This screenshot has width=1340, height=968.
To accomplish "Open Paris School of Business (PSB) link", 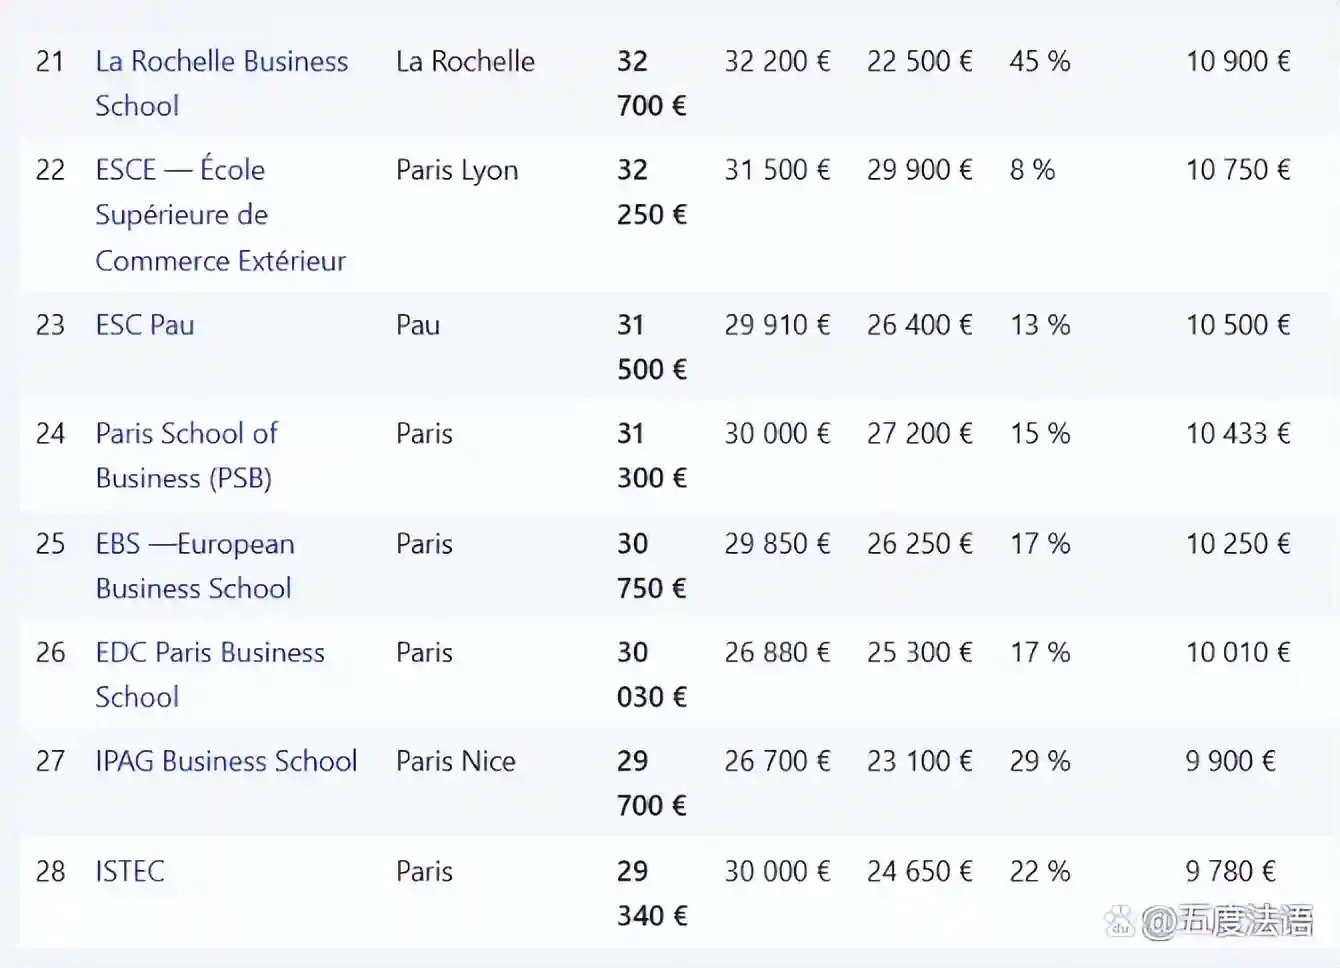I will [186, 434].
